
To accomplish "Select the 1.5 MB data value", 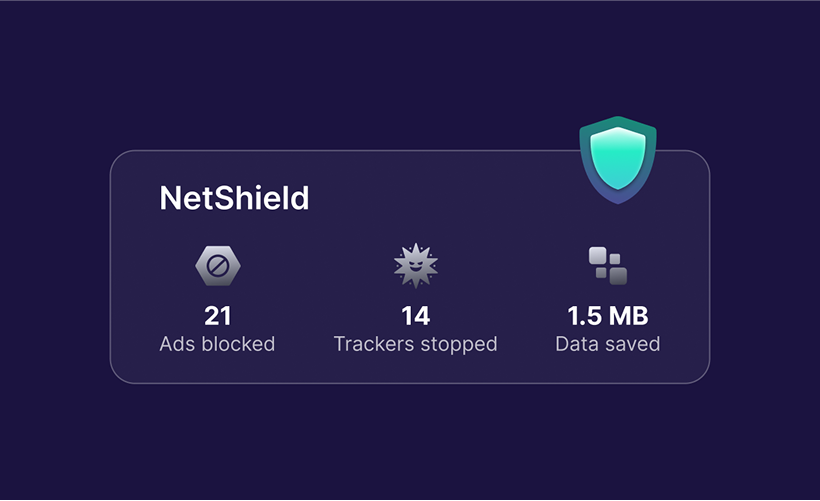I will pyautogui.click(x=607, y=317).
